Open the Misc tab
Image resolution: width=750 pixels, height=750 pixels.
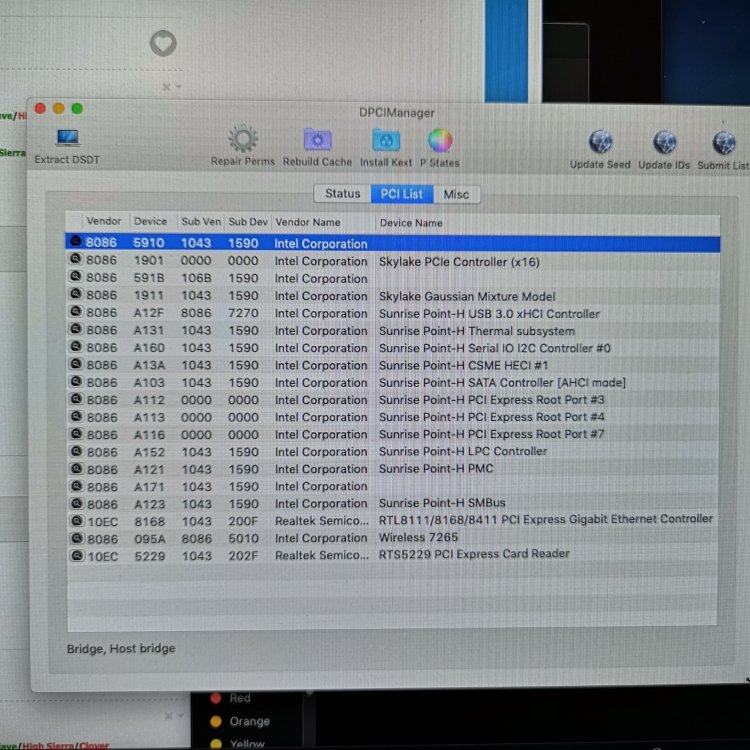coord(456,195)
